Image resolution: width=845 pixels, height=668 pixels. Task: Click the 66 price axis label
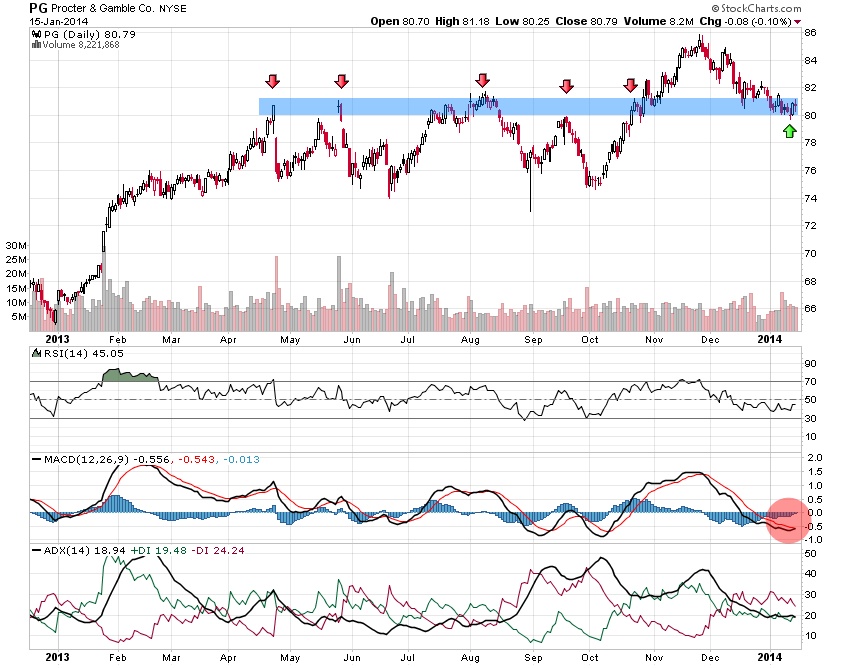[810, 309]
